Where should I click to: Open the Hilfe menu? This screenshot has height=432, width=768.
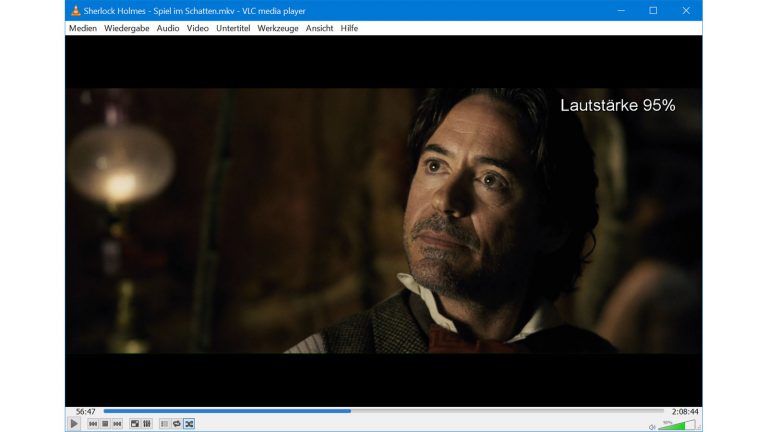(349, 28)
